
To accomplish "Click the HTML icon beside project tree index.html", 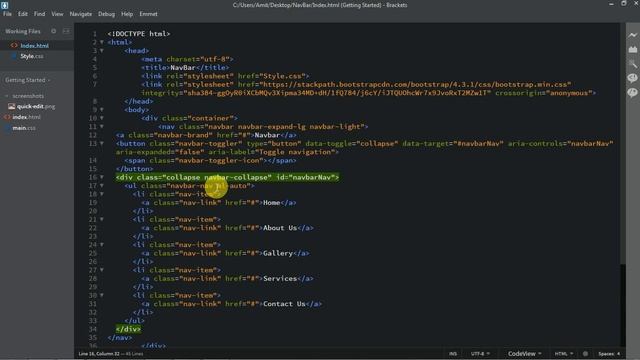I will 7,117.
